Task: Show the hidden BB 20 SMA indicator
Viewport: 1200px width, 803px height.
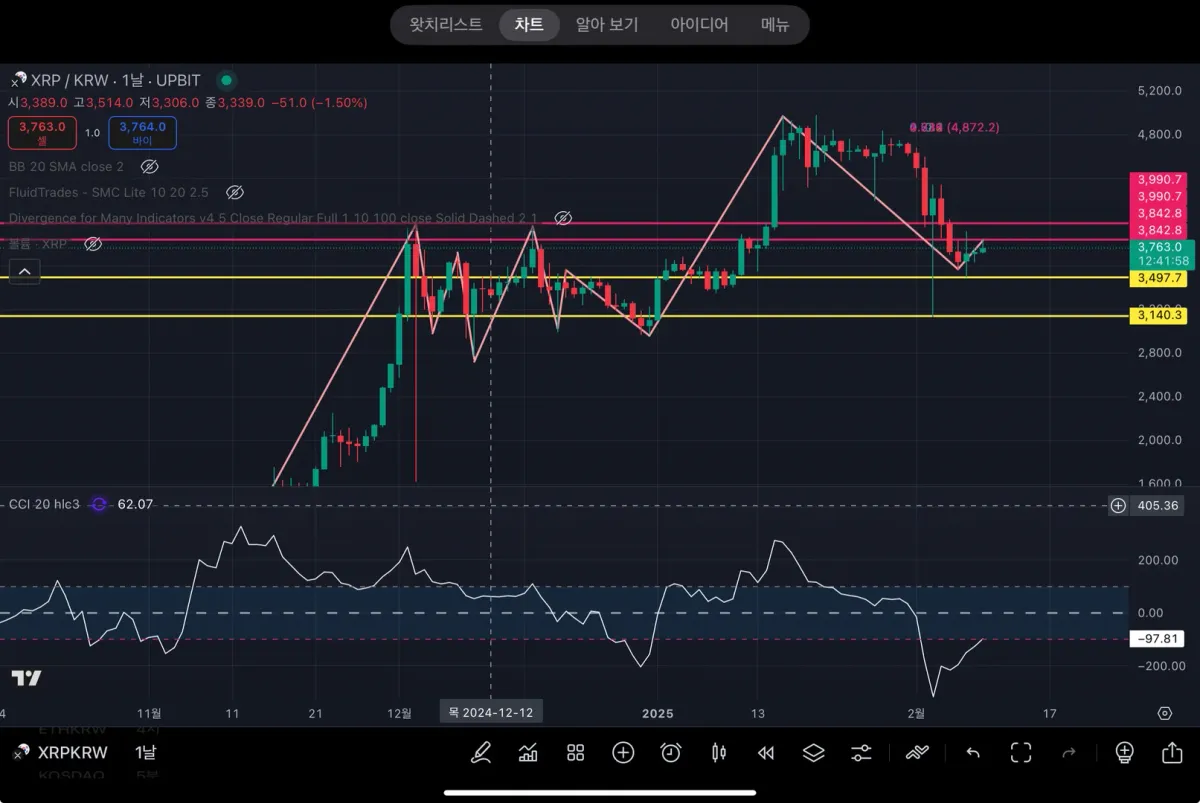Action: click(149, 166)
